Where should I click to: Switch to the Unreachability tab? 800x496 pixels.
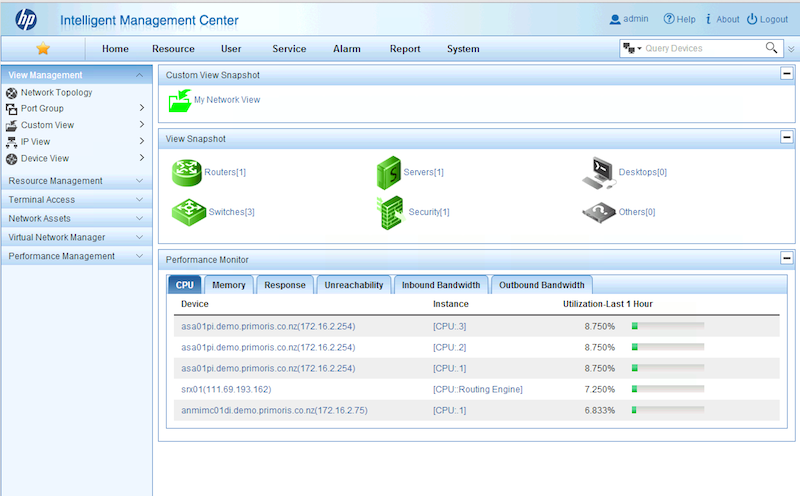click(x=354, y=285)
